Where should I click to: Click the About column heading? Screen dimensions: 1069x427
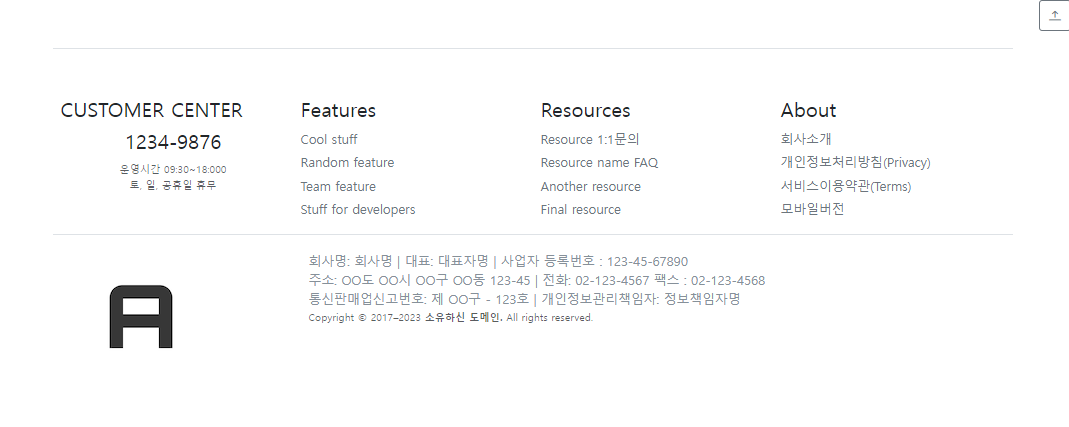pos(808,111)
